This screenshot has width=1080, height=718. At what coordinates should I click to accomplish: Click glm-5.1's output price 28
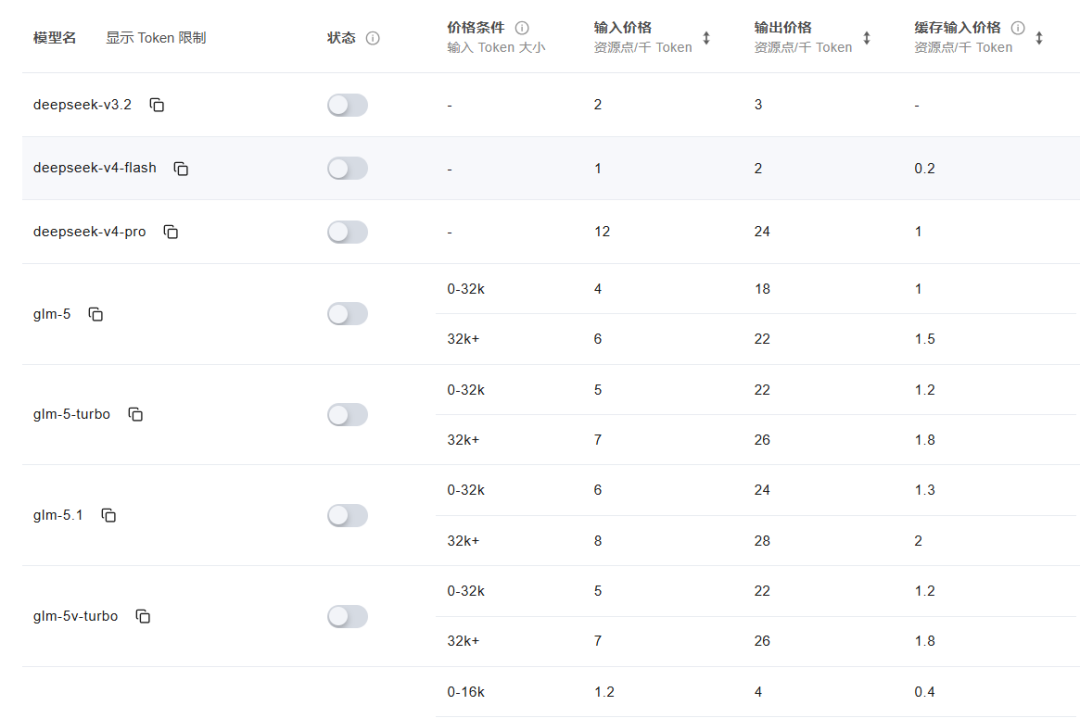click(x=762, y=541)
